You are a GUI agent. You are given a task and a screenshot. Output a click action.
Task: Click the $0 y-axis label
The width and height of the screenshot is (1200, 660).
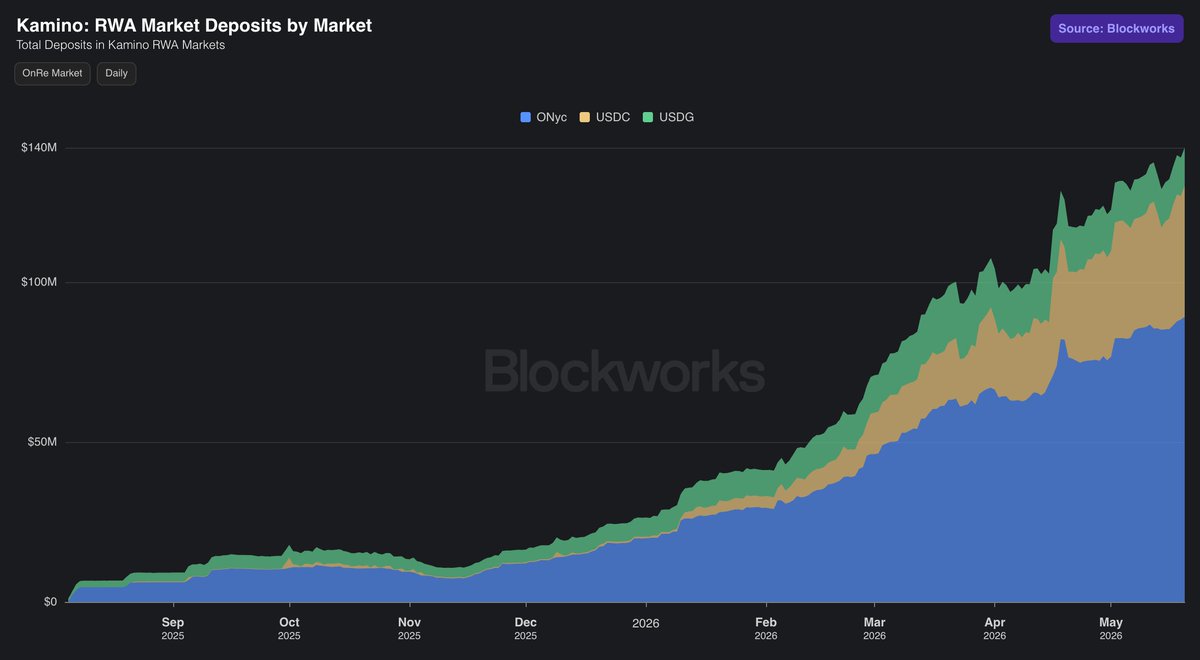(49, 602)
